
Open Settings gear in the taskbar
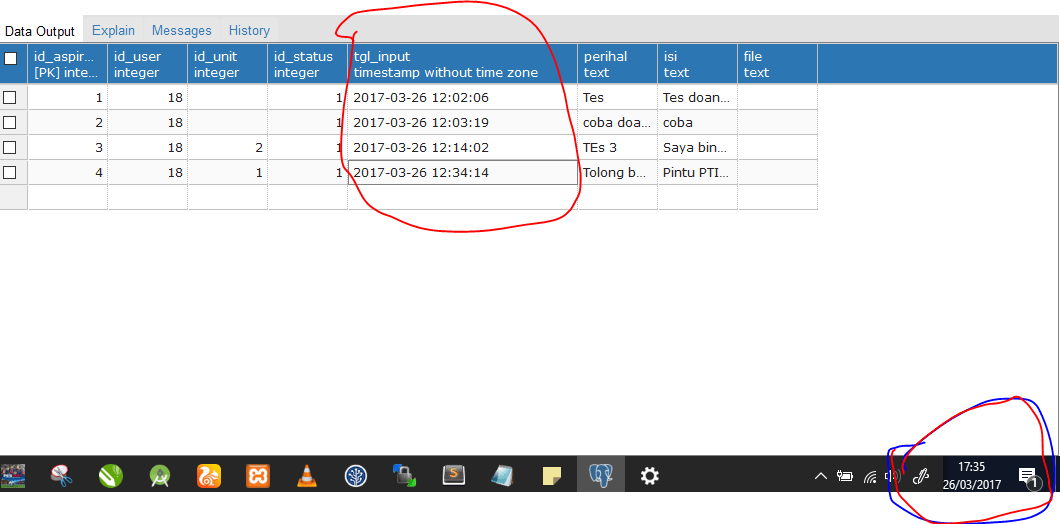pos(650,476)
